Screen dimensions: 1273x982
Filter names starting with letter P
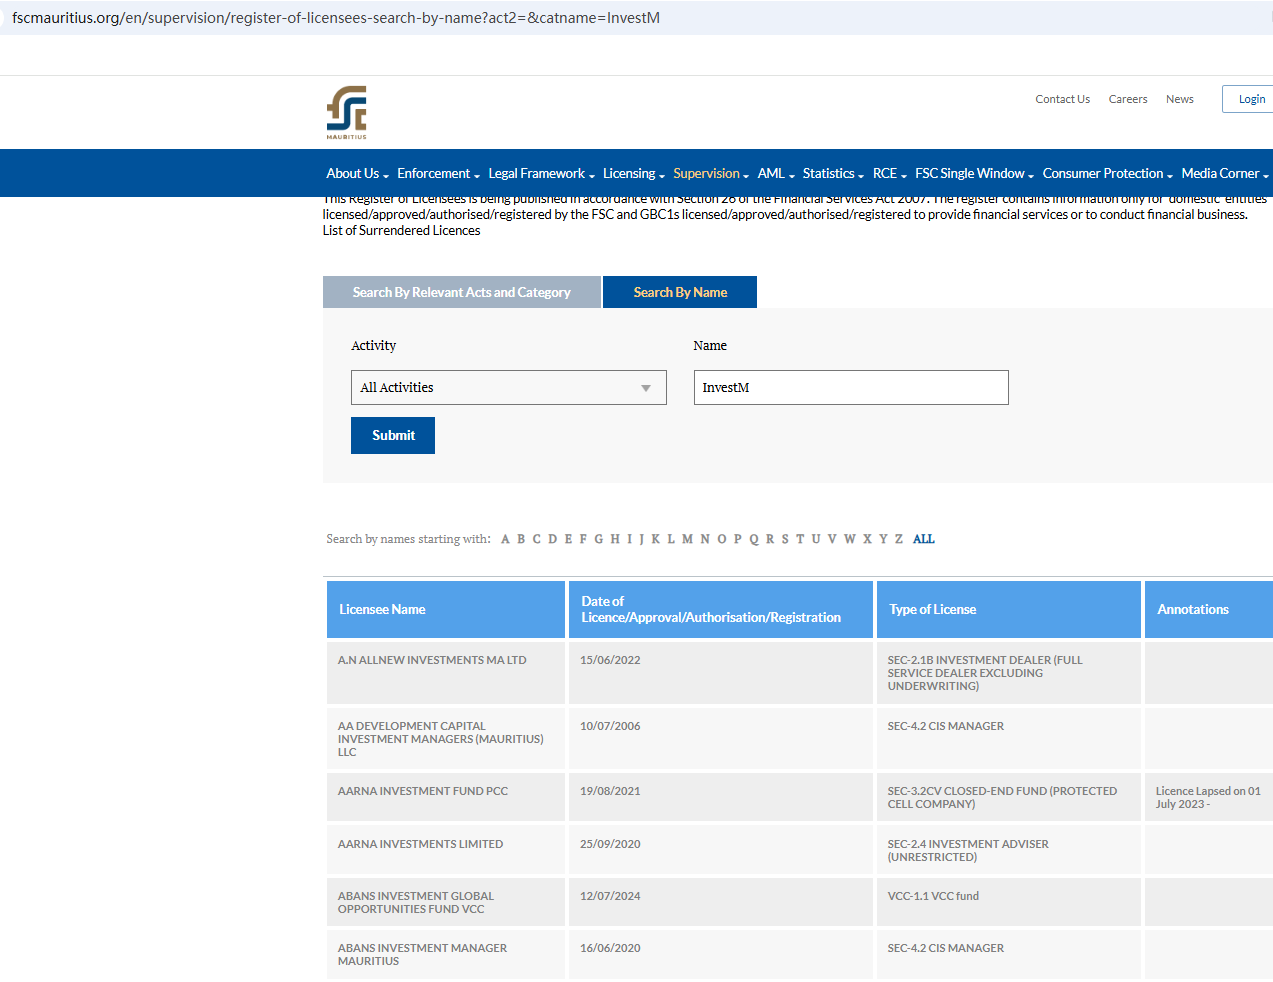[738, 539]
